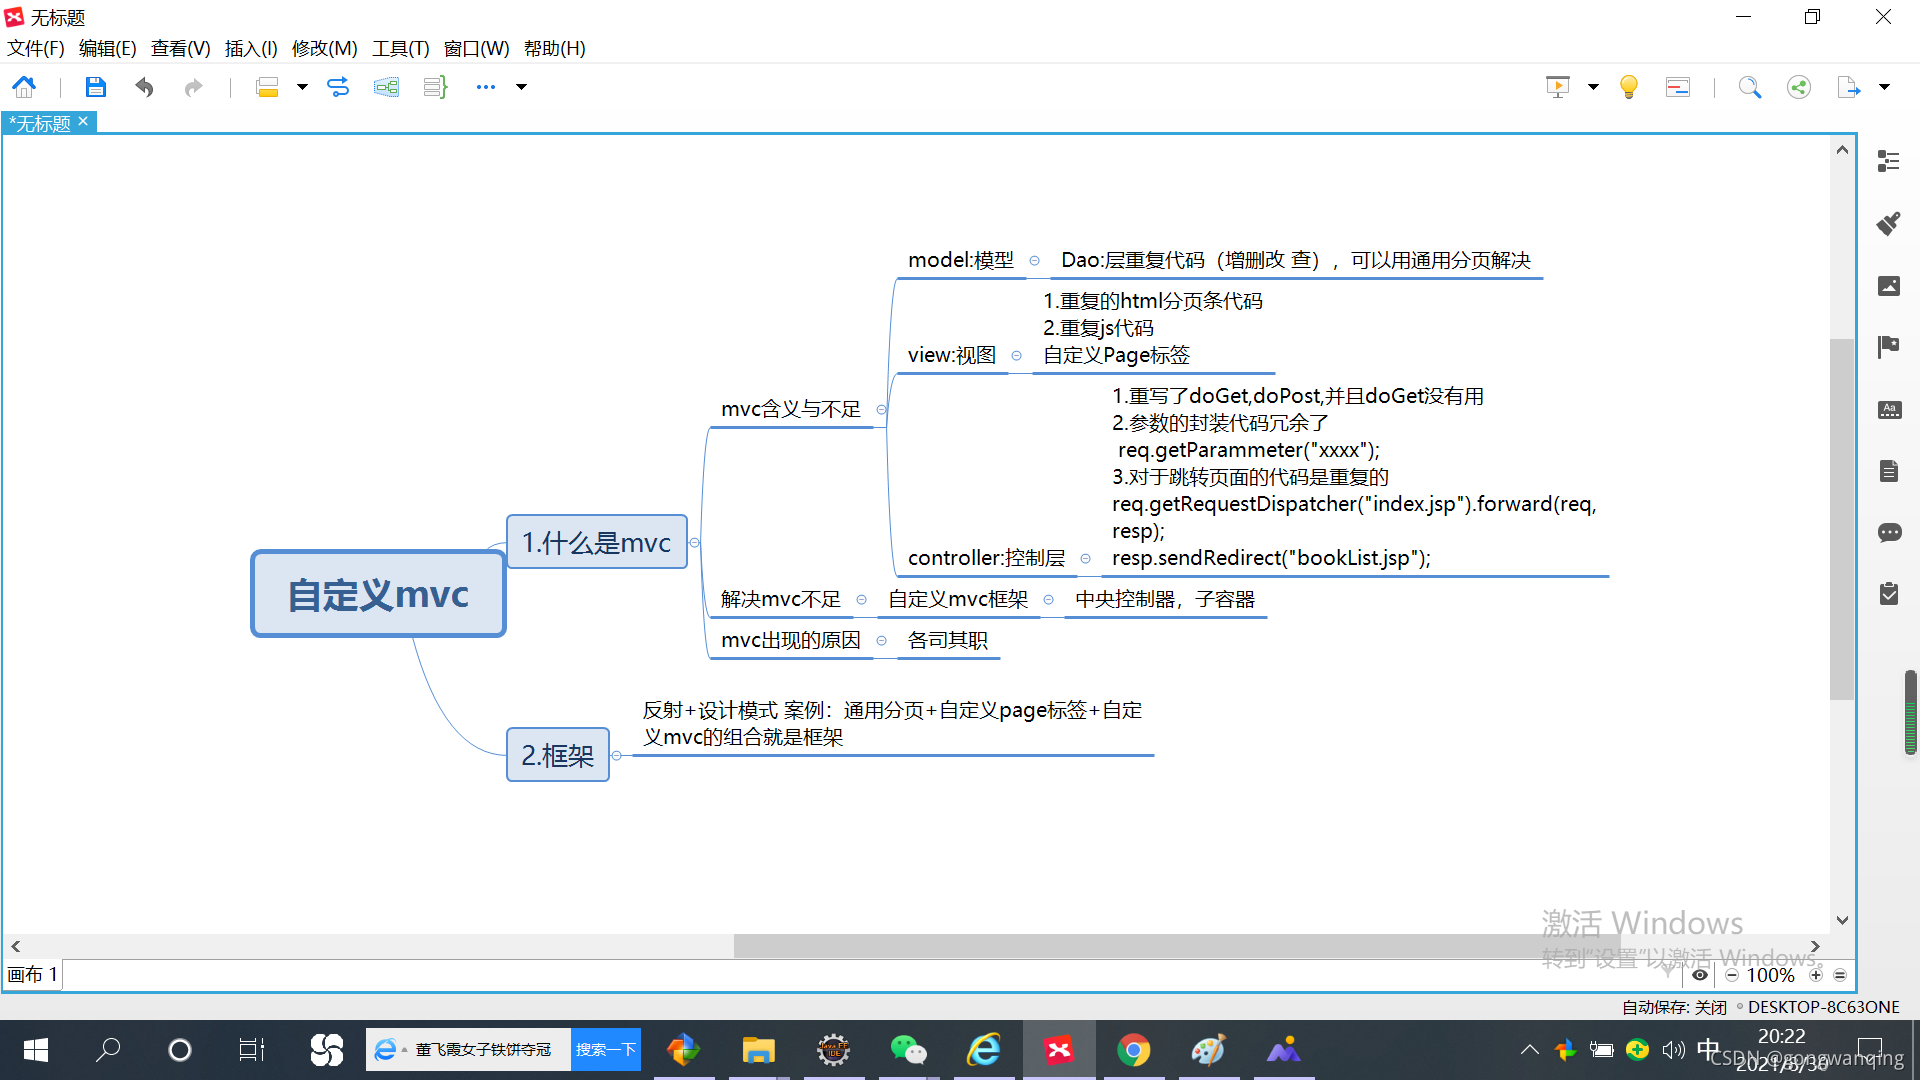
Task: Click the green Share icon
Action: (x=1799, y=87)
